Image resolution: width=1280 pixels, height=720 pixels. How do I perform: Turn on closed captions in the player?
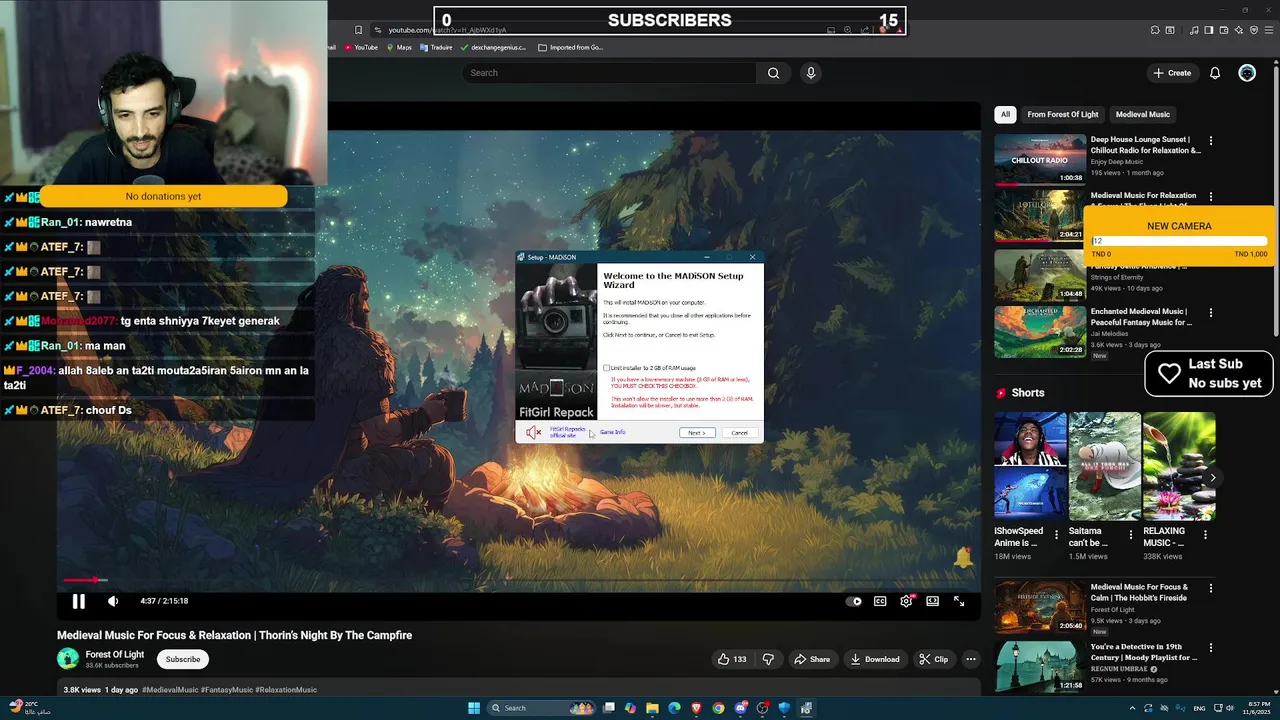point(880,601)
